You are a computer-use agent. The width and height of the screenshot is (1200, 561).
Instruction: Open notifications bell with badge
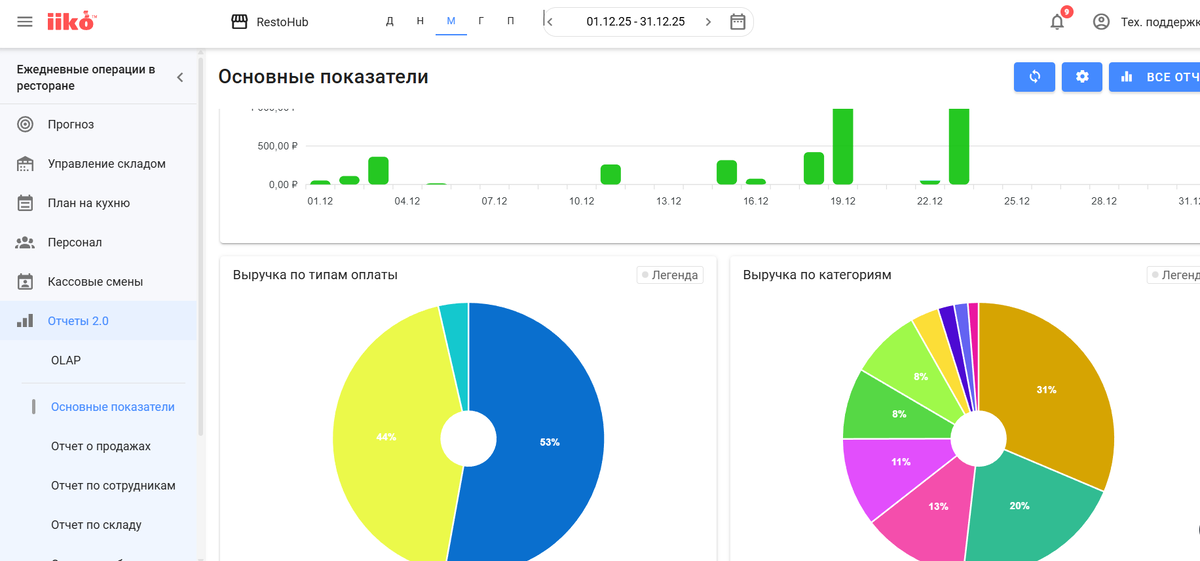click(x=1058, y=20)
